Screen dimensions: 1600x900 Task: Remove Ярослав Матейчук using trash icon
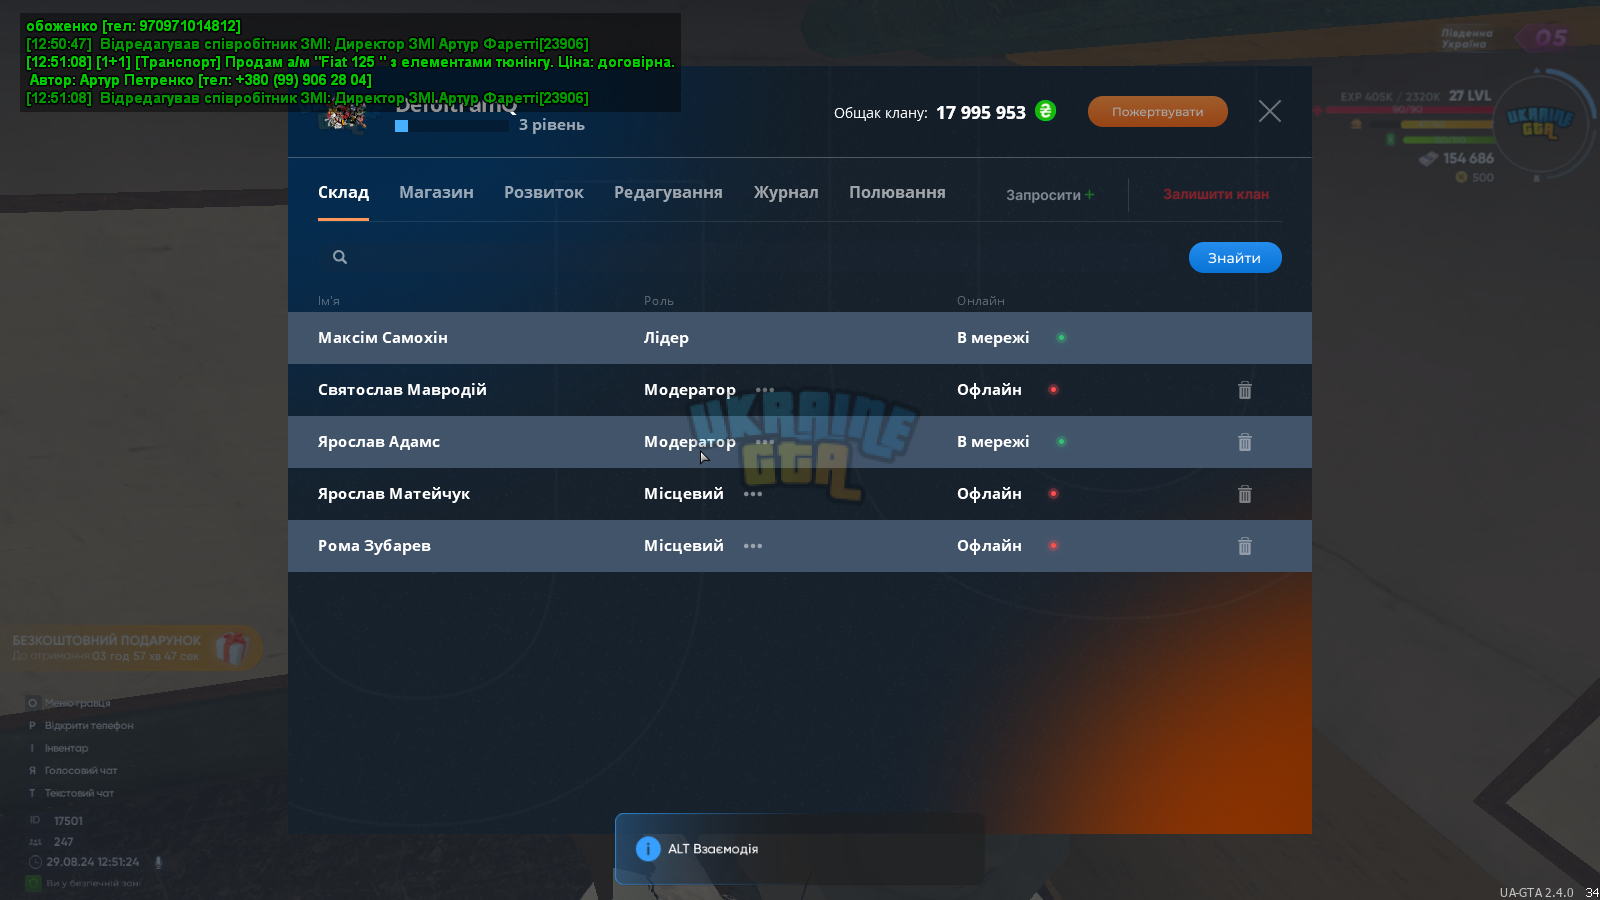[x=1245, y=494]
